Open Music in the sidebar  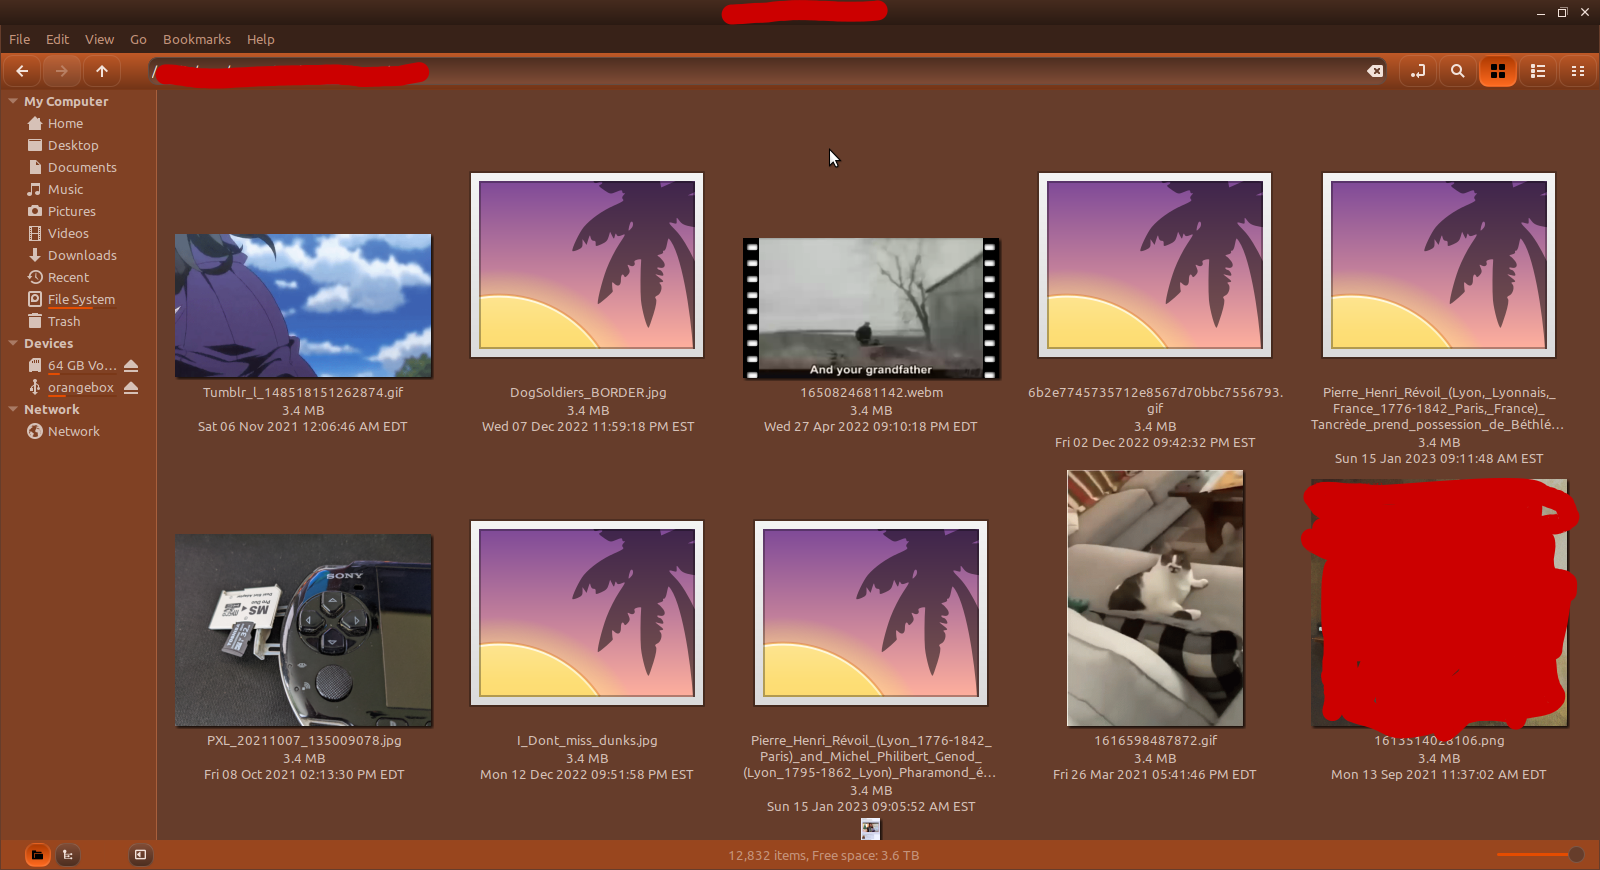tap(66, 190)
